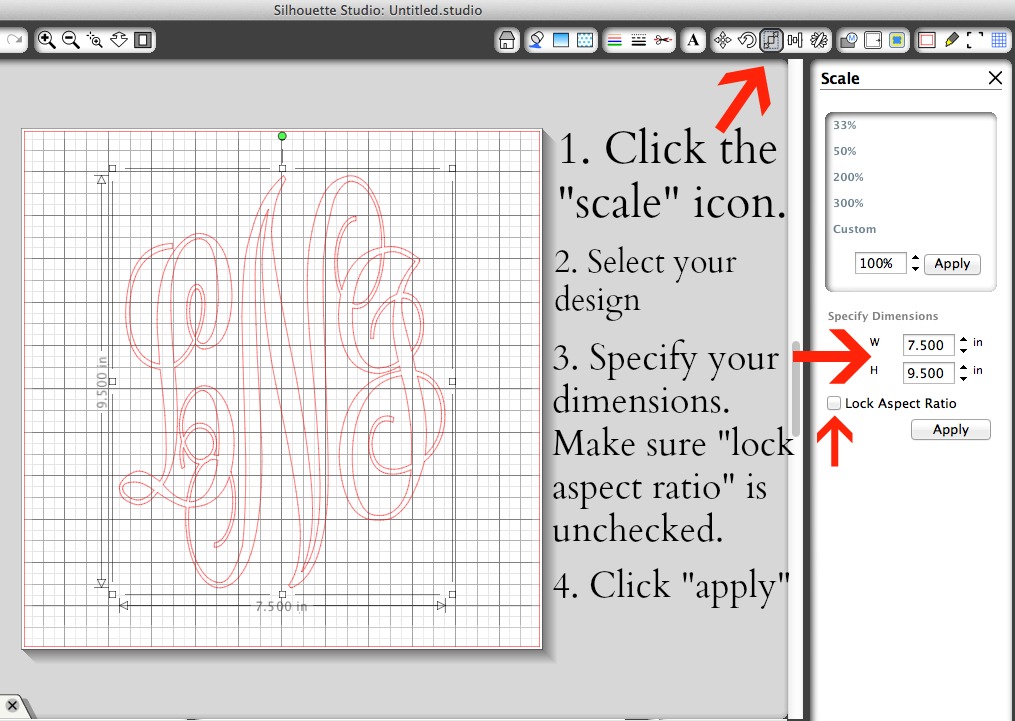This screenshot has height=721, width=1015.
Task: Open the Text Style 'A' window
Action: [693, 41]
